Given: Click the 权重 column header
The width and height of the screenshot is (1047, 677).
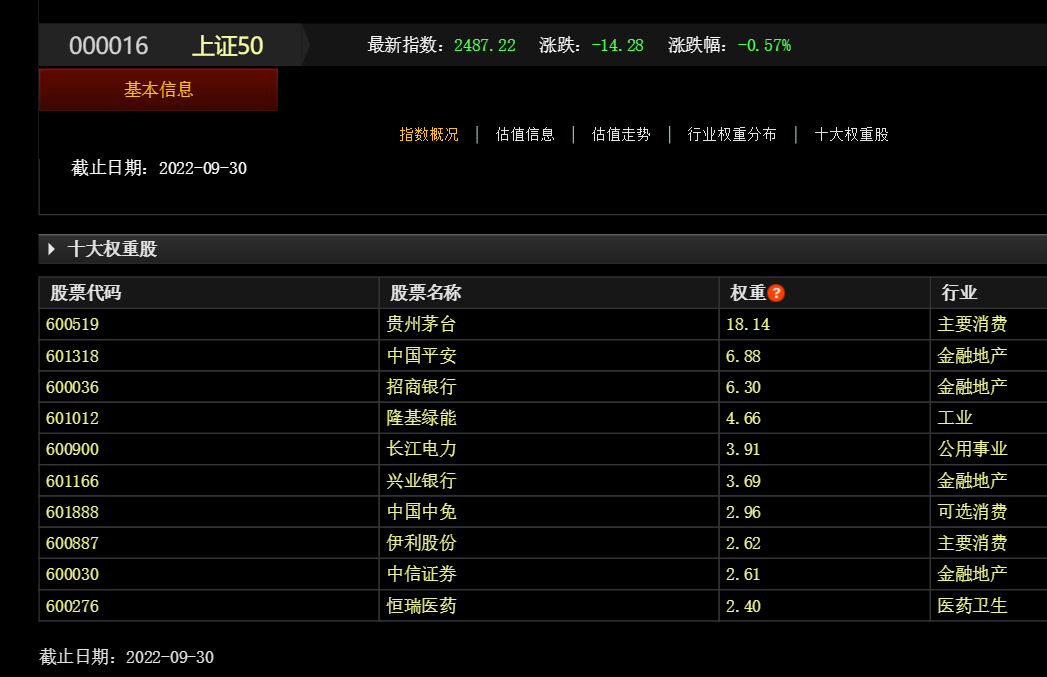Looking at the screenshot, I should (748, 292).
